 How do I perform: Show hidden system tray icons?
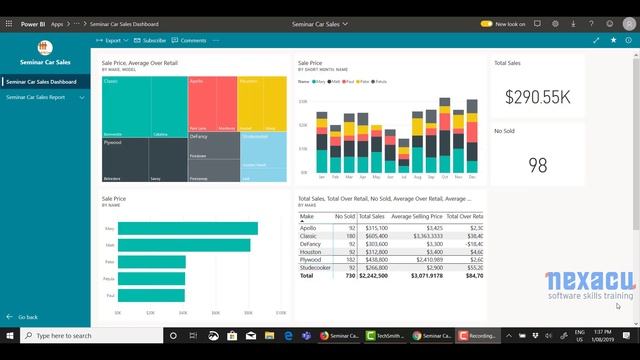[x=509, y=336]
